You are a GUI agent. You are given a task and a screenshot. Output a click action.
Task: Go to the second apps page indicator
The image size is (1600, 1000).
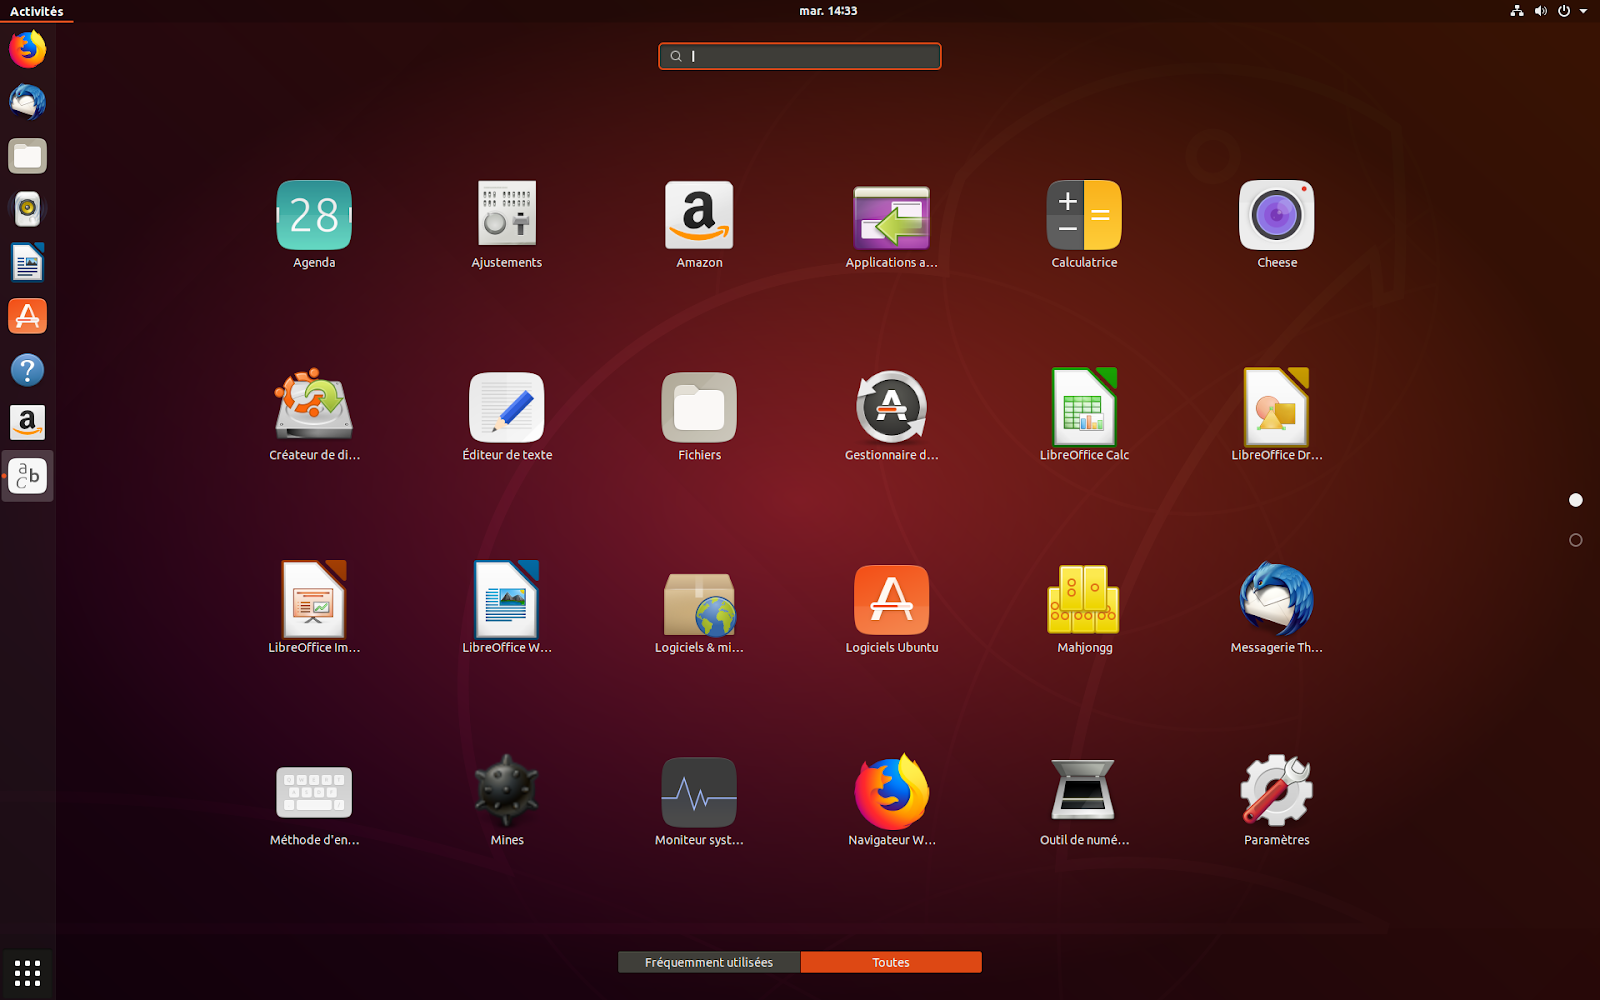click(1576, 540)
